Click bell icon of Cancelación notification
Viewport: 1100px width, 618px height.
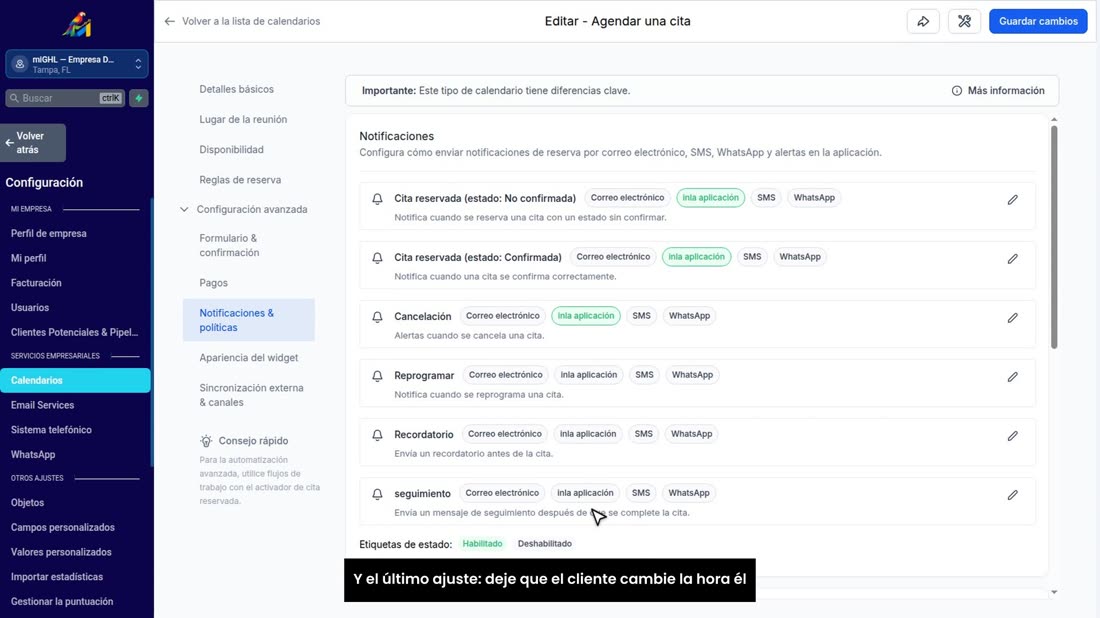(x=377, y=317)
